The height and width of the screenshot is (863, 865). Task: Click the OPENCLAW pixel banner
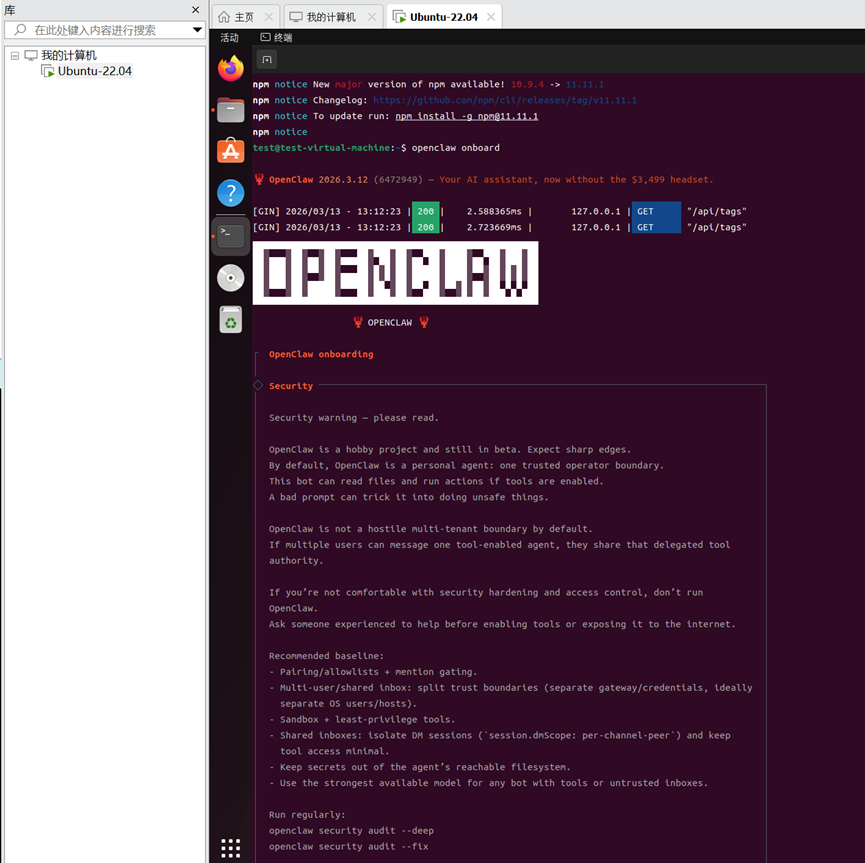pyautogui.click(x=396, y=273)
